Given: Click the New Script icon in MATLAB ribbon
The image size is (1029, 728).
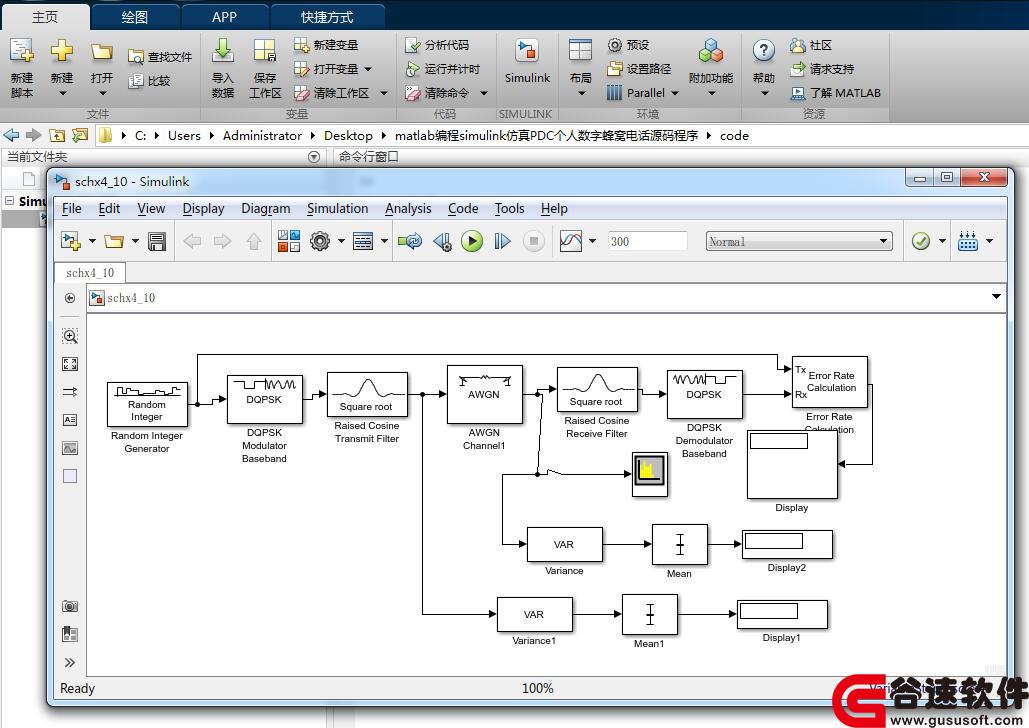Looking at the screenshot, I should 22,51.
